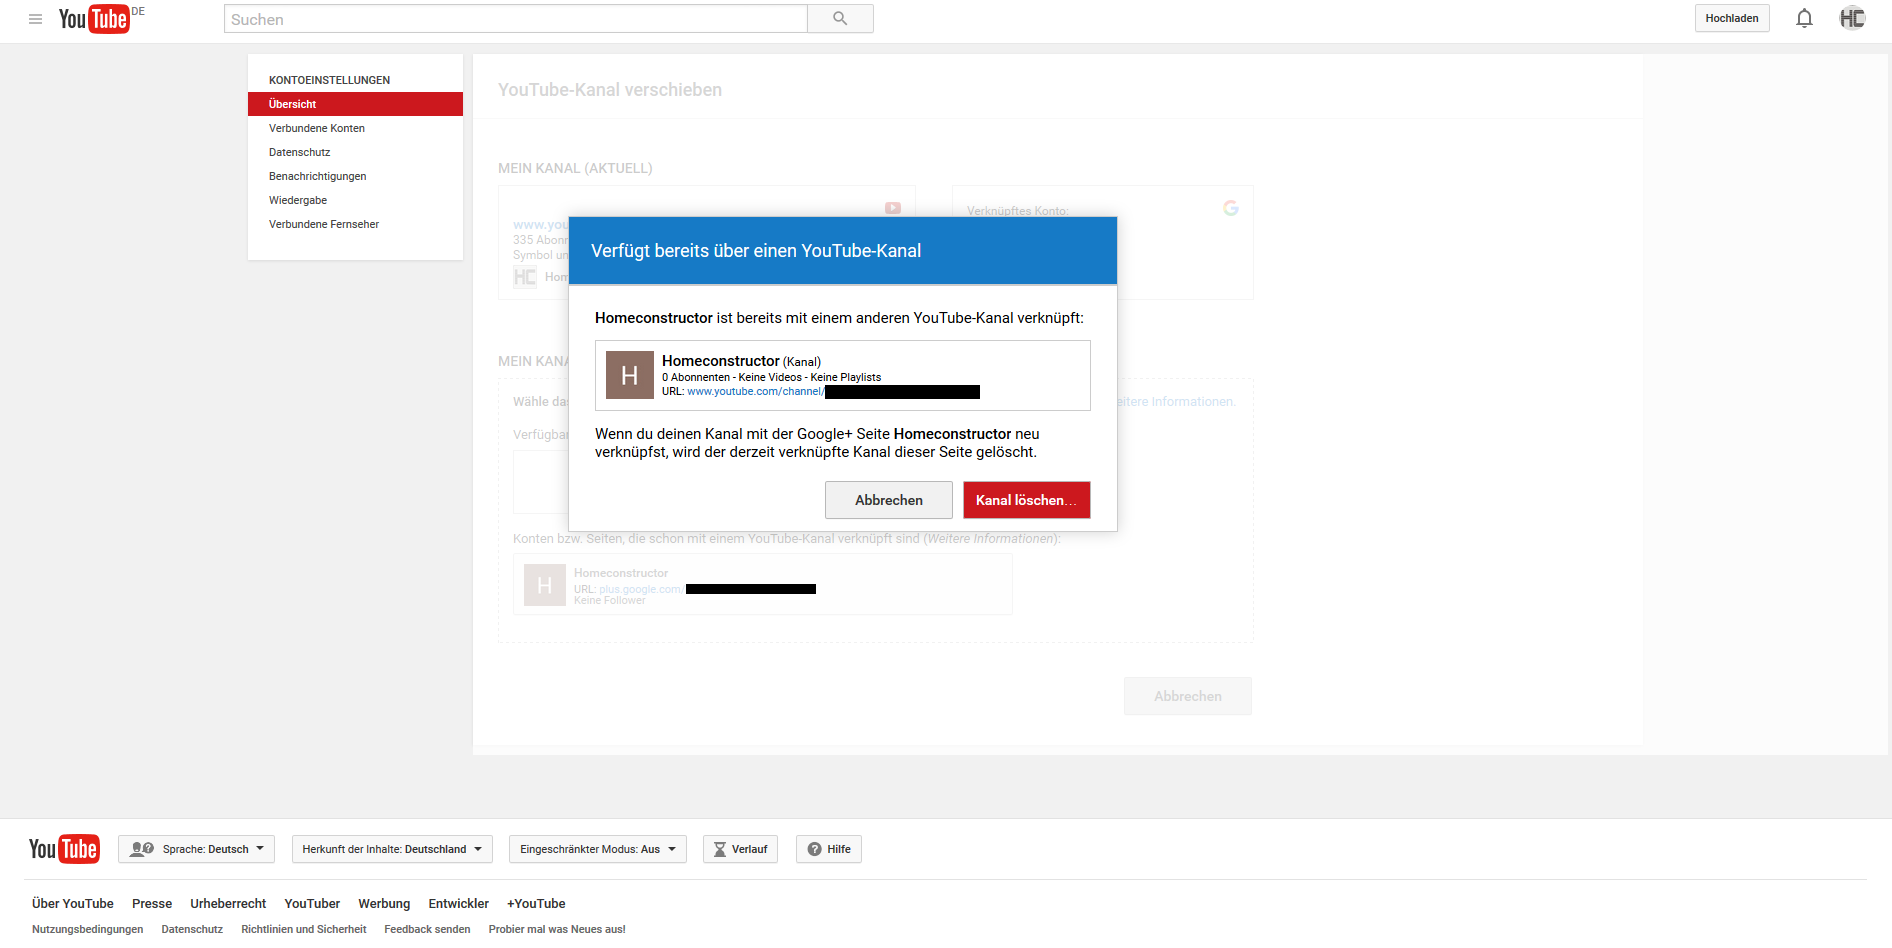Expand Herkunft der Inhalte: Deutschland dropdown
This screenshot has width=1892, height=948.
coord(392,849)
